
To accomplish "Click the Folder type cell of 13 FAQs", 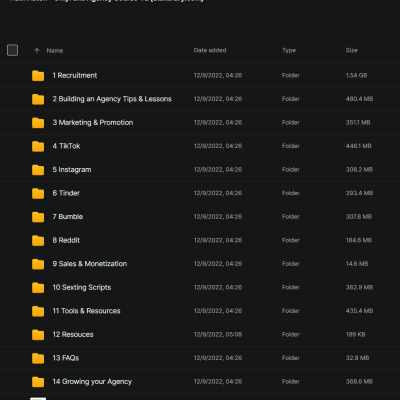I will pyautogui.click(x=291, y=358).
